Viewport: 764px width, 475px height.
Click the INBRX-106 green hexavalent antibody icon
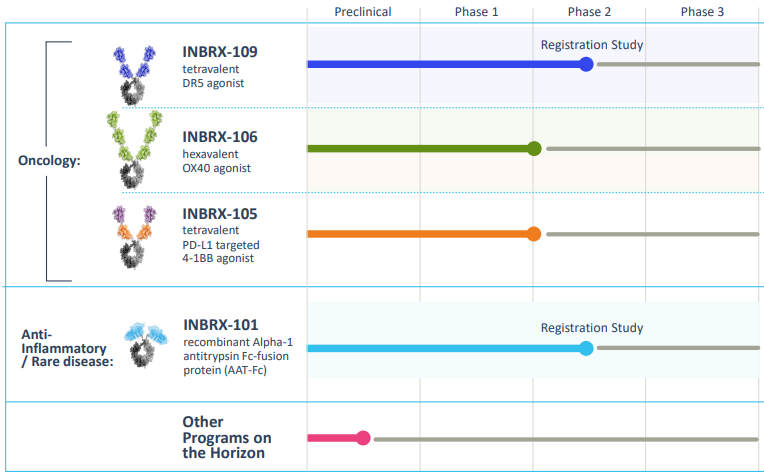click(135, 150)
